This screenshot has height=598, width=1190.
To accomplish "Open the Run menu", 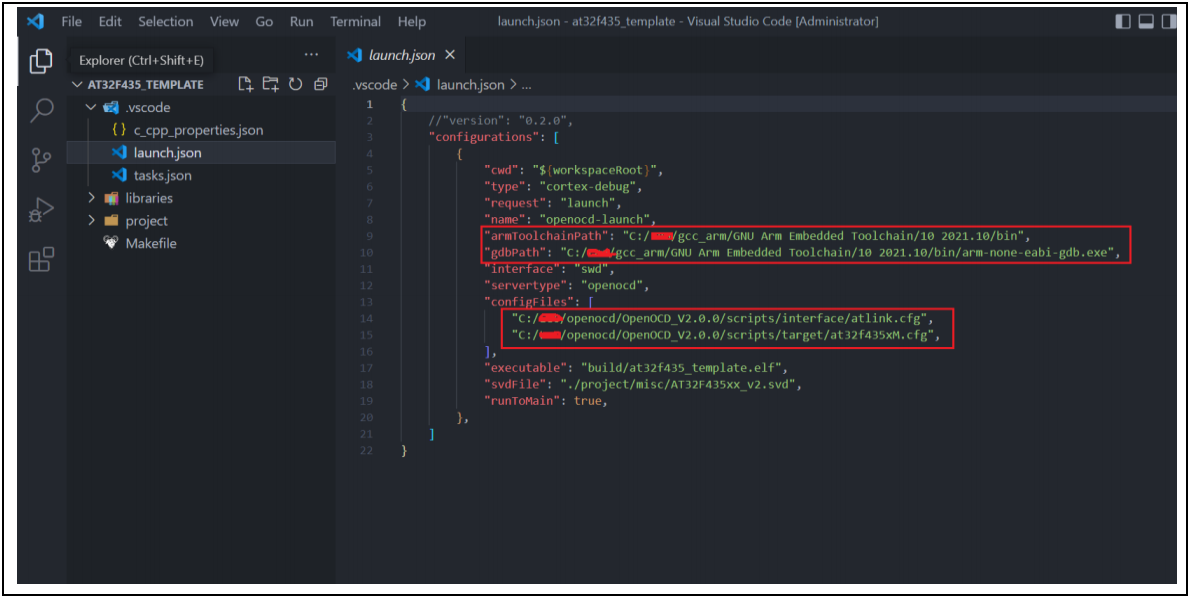I will (x=301, y=21).
